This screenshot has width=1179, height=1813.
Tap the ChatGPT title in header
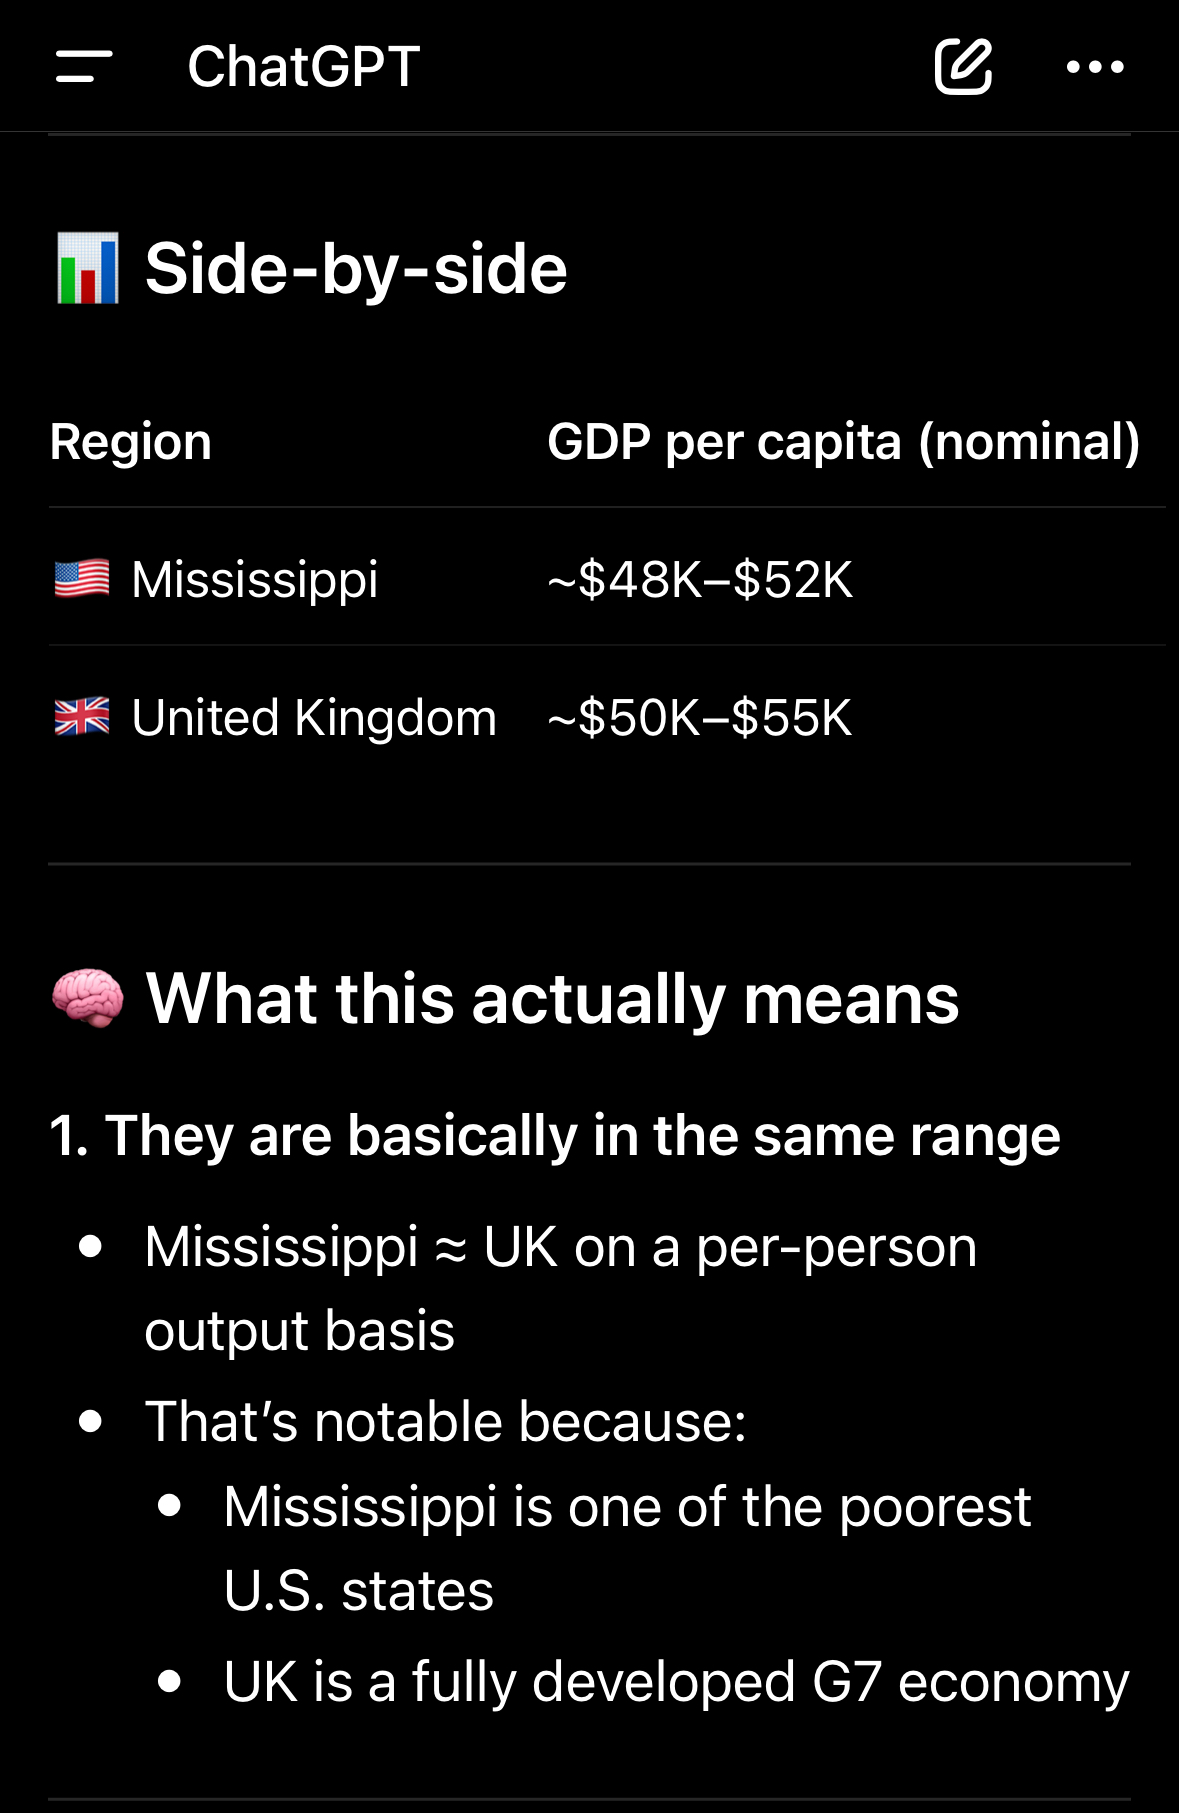304,67
